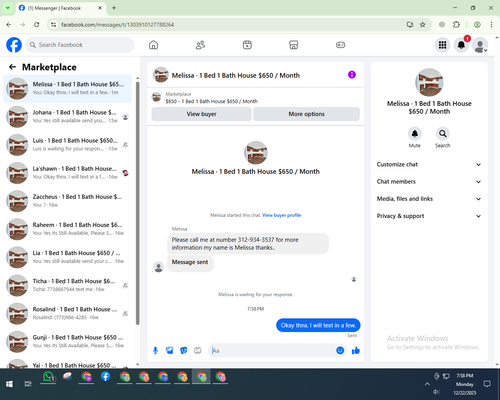Attach a photo using the image icon
Screen dimensions: 500x400
point(170,350)
